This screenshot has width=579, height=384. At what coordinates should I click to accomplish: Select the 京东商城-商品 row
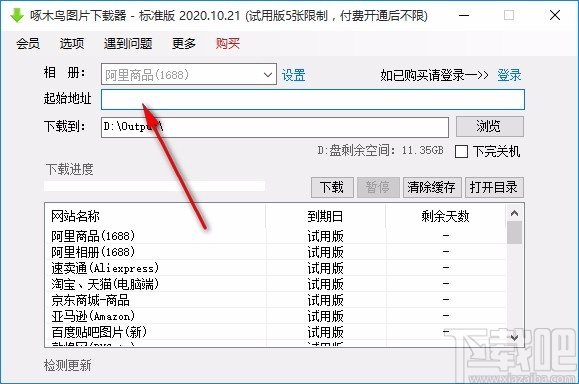pyautogui.click(x=275, y=300)
